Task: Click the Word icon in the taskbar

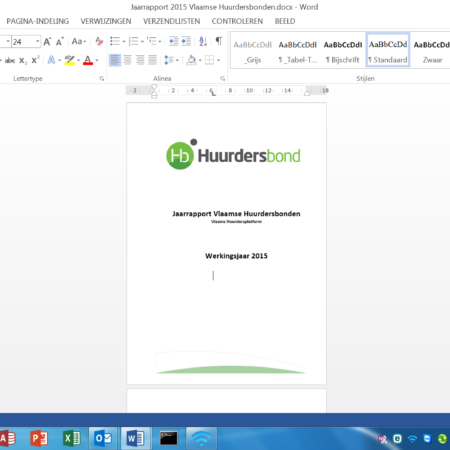Action: [x=135, y=438]
